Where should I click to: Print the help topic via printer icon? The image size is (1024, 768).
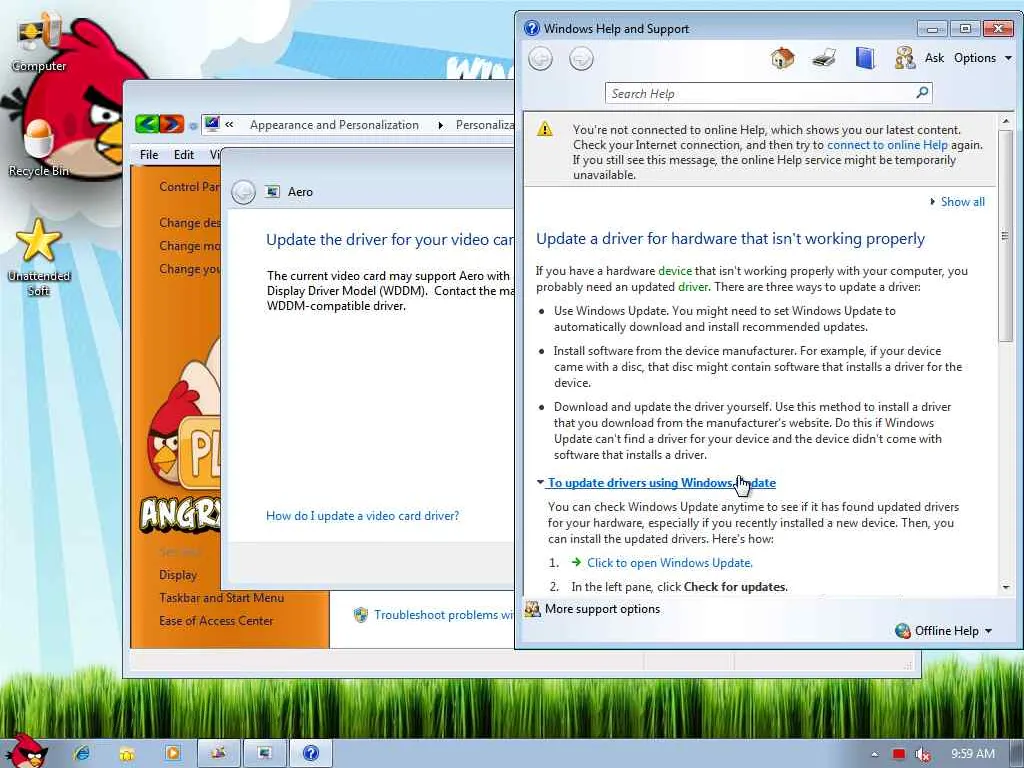pos(824,59)
